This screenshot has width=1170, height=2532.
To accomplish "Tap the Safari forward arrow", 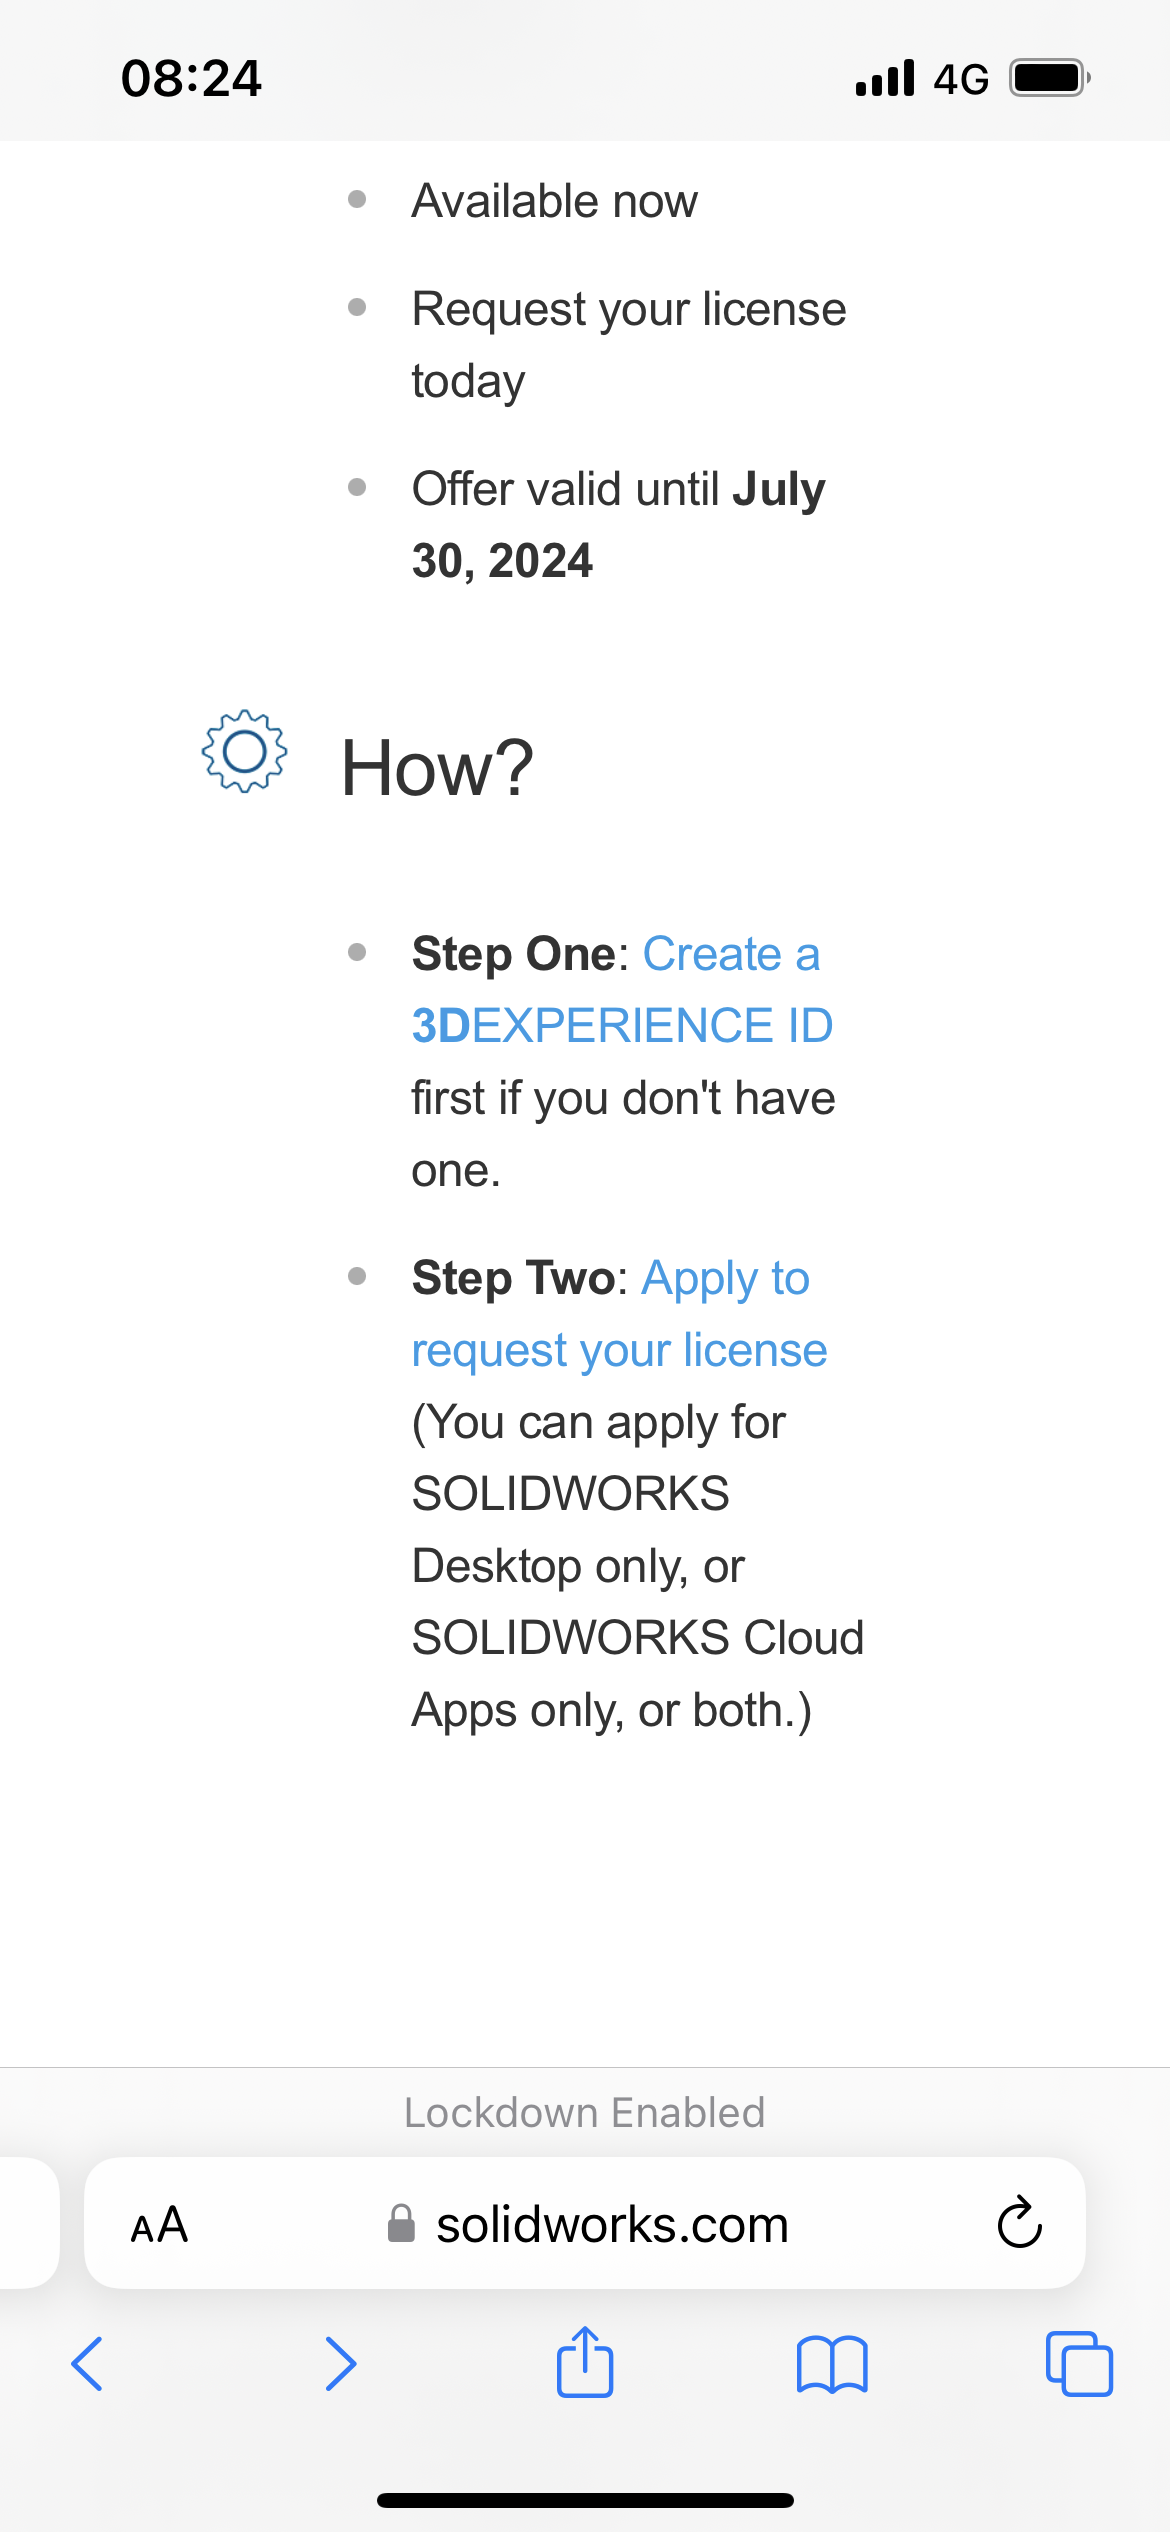I will [340, 2364].
